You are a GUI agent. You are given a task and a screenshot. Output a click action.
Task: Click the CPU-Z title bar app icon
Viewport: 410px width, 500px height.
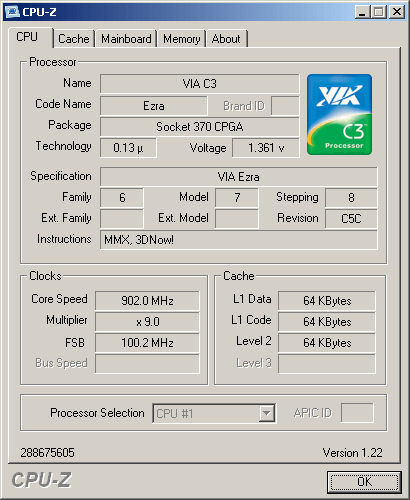12,12
